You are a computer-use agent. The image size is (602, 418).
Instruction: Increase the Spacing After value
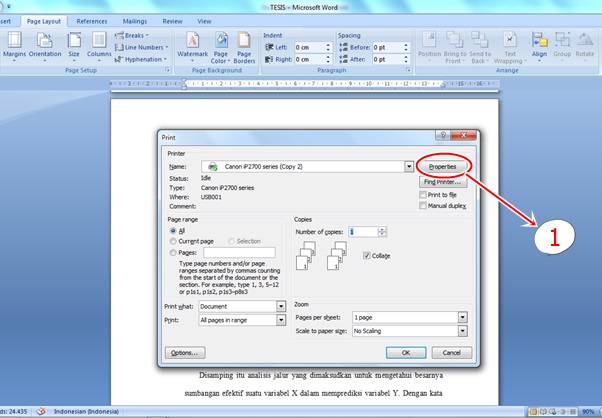coord(406,57)
